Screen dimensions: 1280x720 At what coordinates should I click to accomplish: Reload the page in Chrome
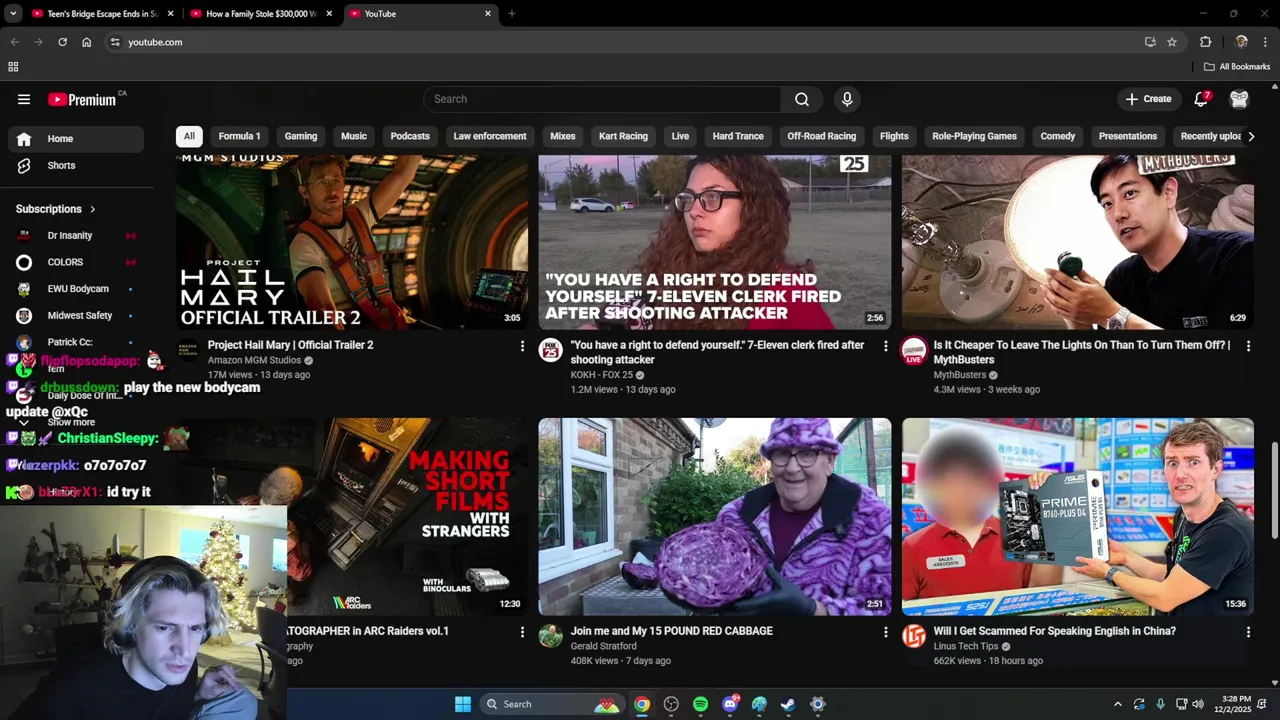coord(62,42)
